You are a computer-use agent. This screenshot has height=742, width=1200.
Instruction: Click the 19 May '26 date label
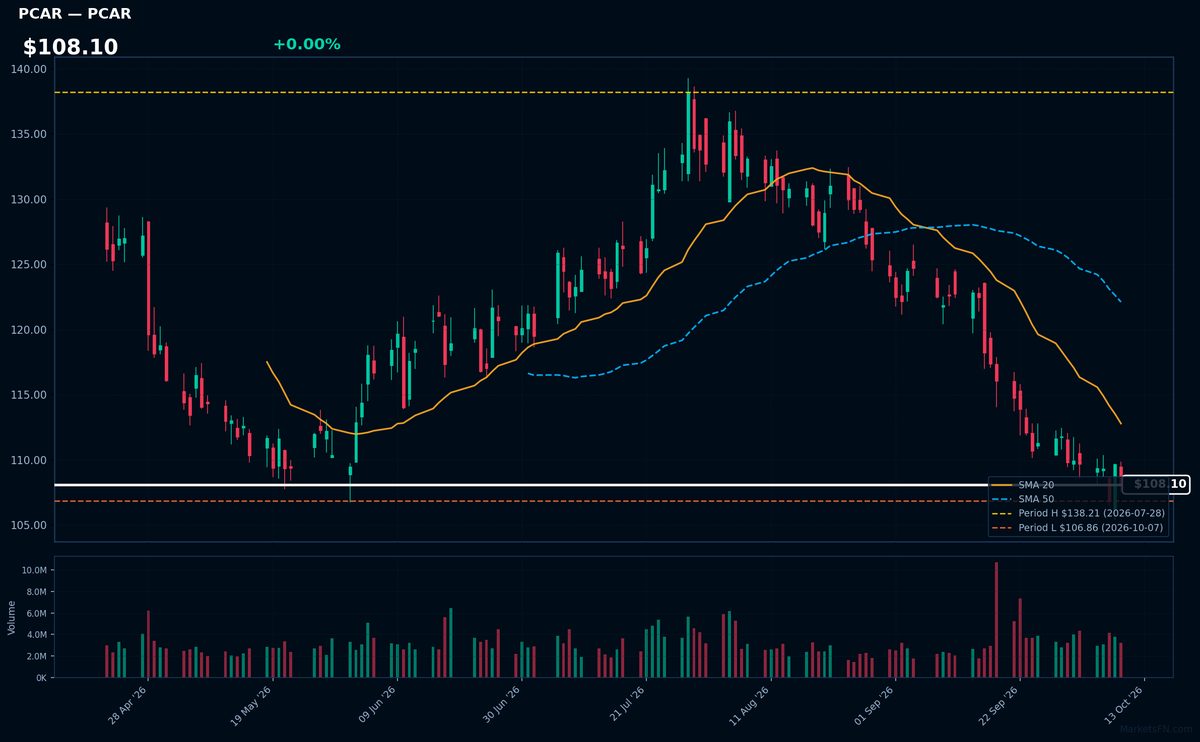[x=252, y=704]
